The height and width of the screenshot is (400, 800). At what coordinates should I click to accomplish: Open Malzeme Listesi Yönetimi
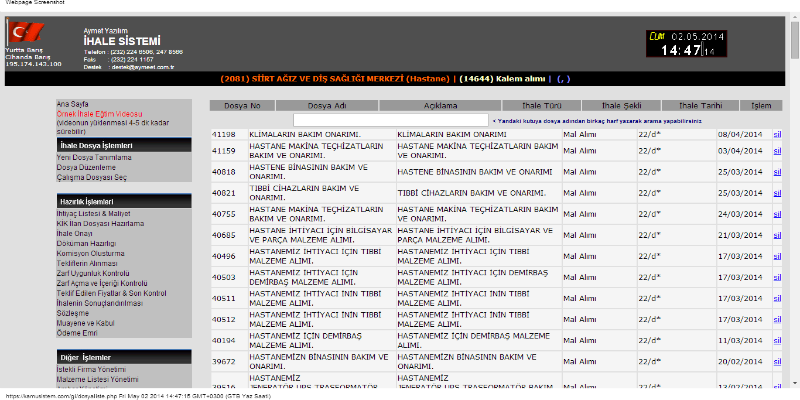tap(97, 380)
